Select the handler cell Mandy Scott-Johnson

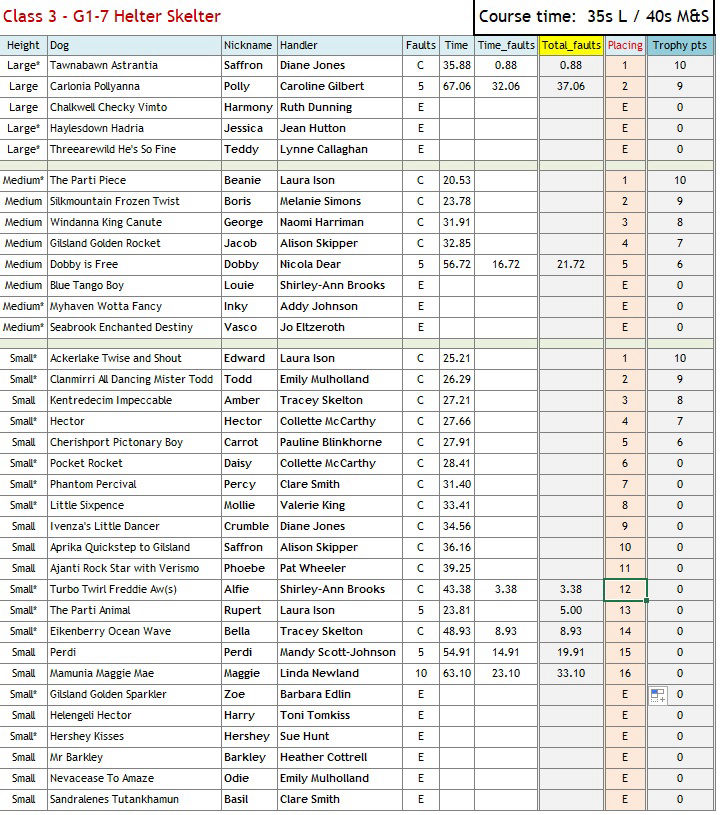tap(339, 652)
